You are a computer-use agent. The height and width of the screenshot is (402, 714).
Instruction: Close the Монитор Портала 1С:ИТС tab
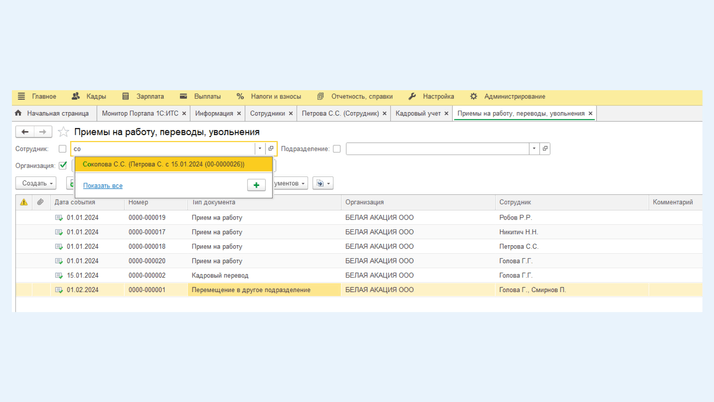click(x=184, y=114)
